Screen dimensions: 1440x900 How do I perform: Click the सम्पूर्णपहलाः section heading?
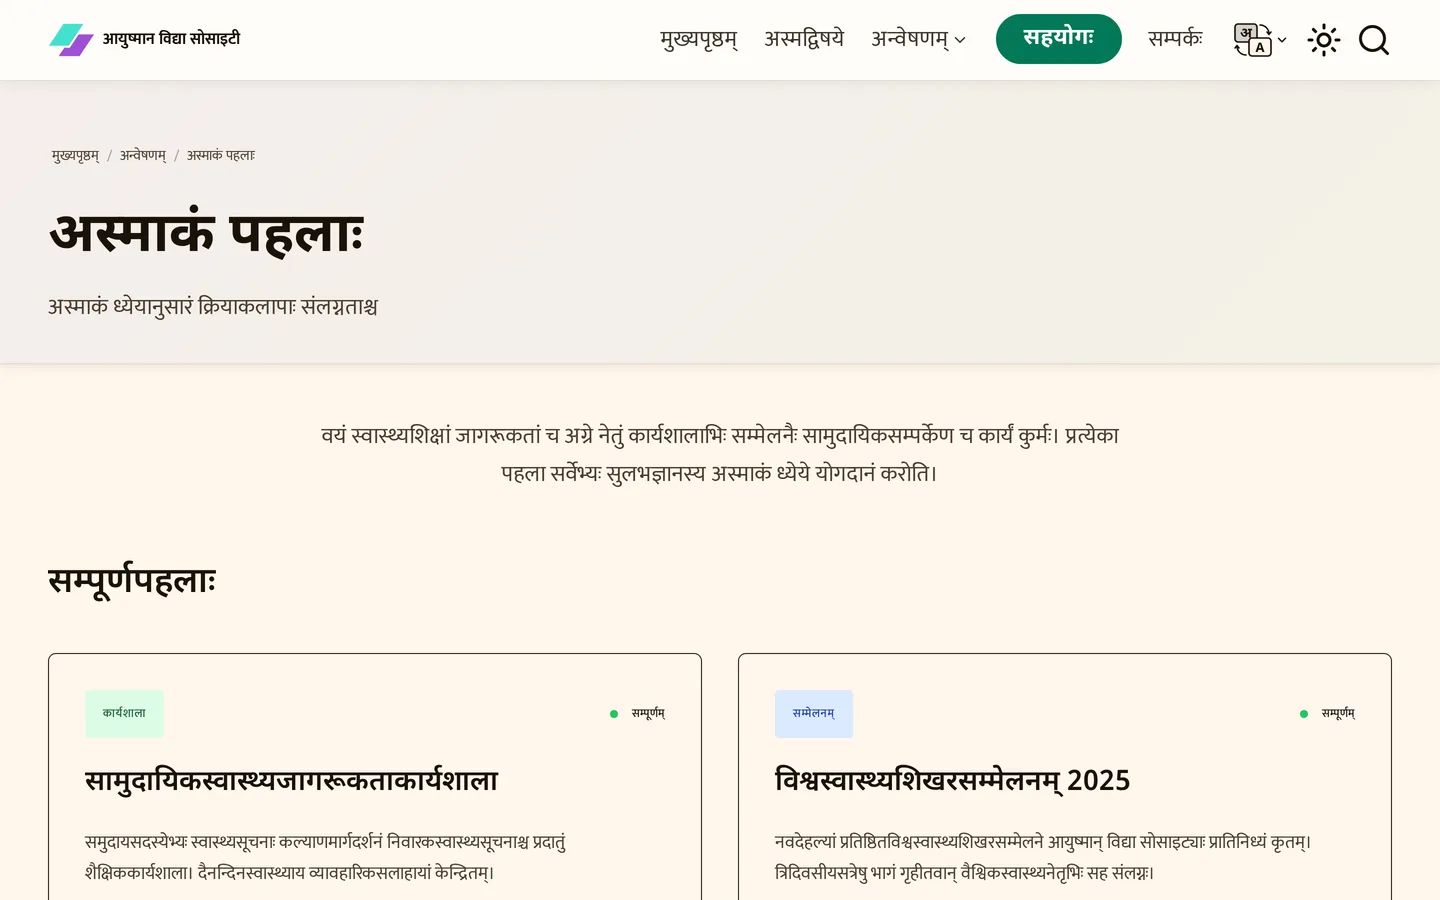132,581
